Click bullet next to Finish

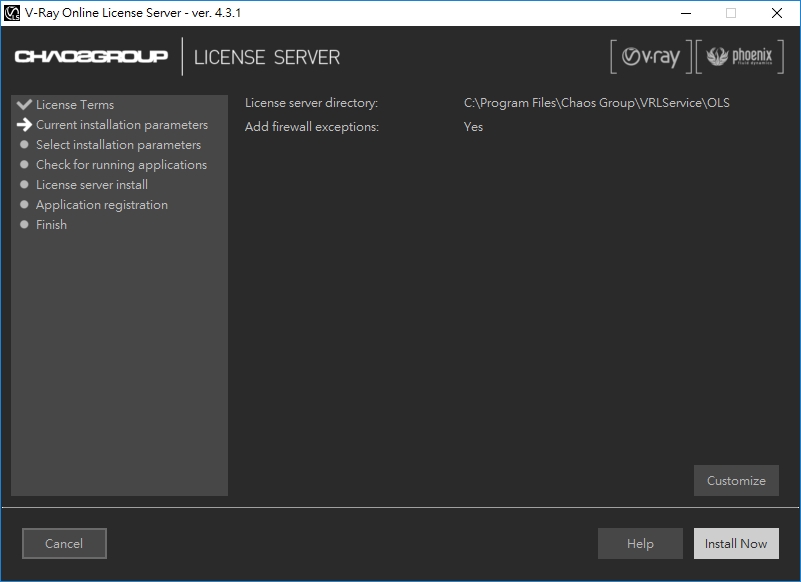pyautogui.click(x=24, y=224)
